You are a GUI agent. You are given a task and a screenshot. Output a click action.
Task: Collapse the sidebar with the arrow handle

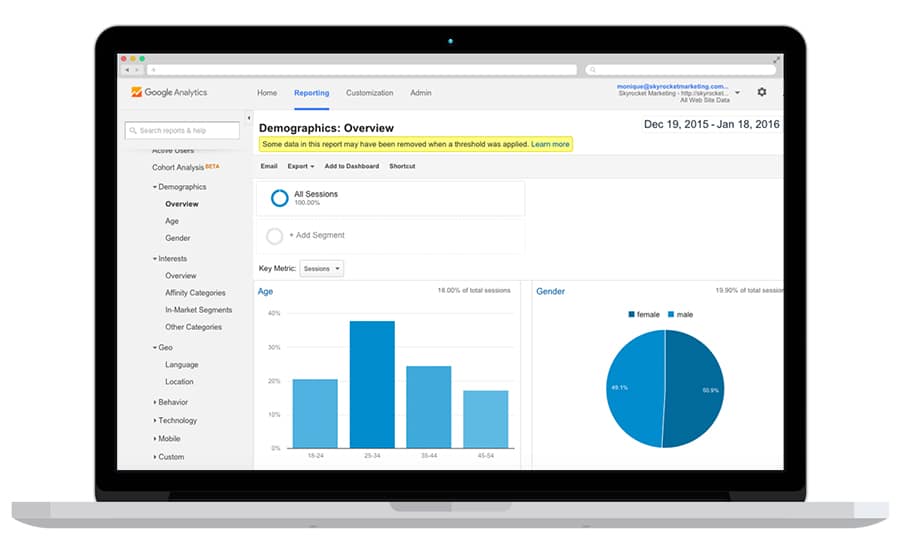(x=249, y=118)
